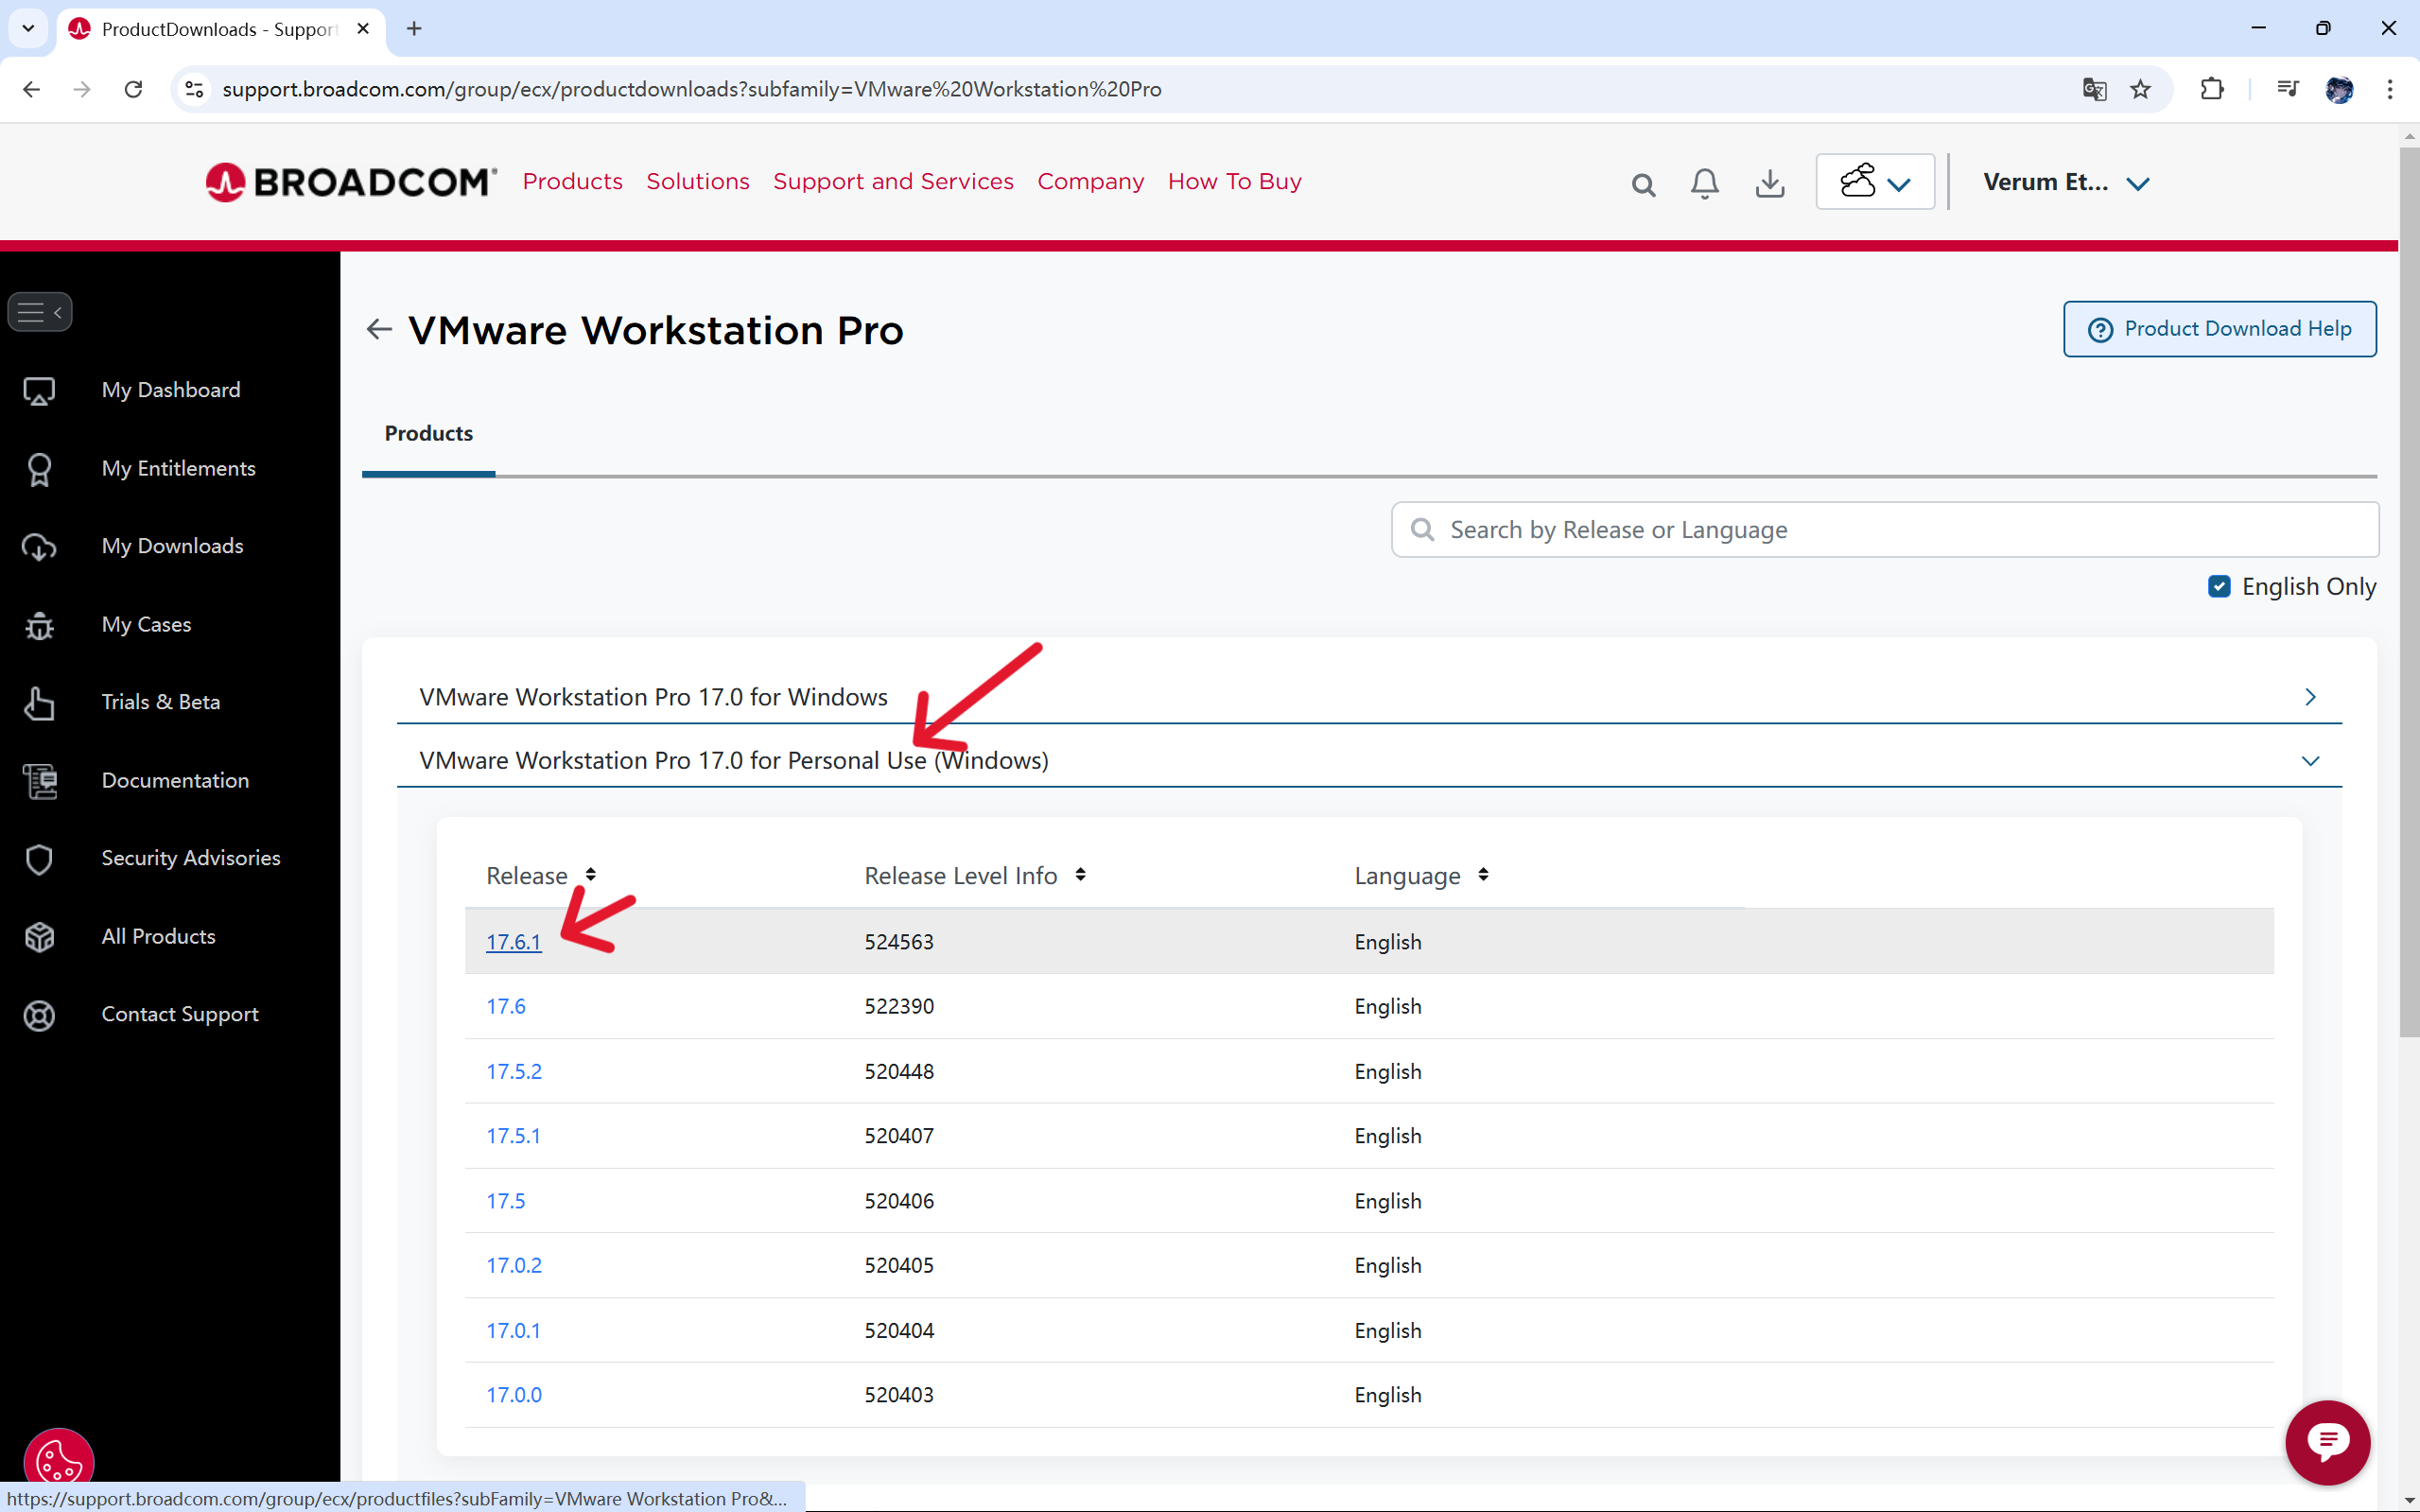Sort by Release column
Screen dimensions: 2420x1512
point(591,875)
